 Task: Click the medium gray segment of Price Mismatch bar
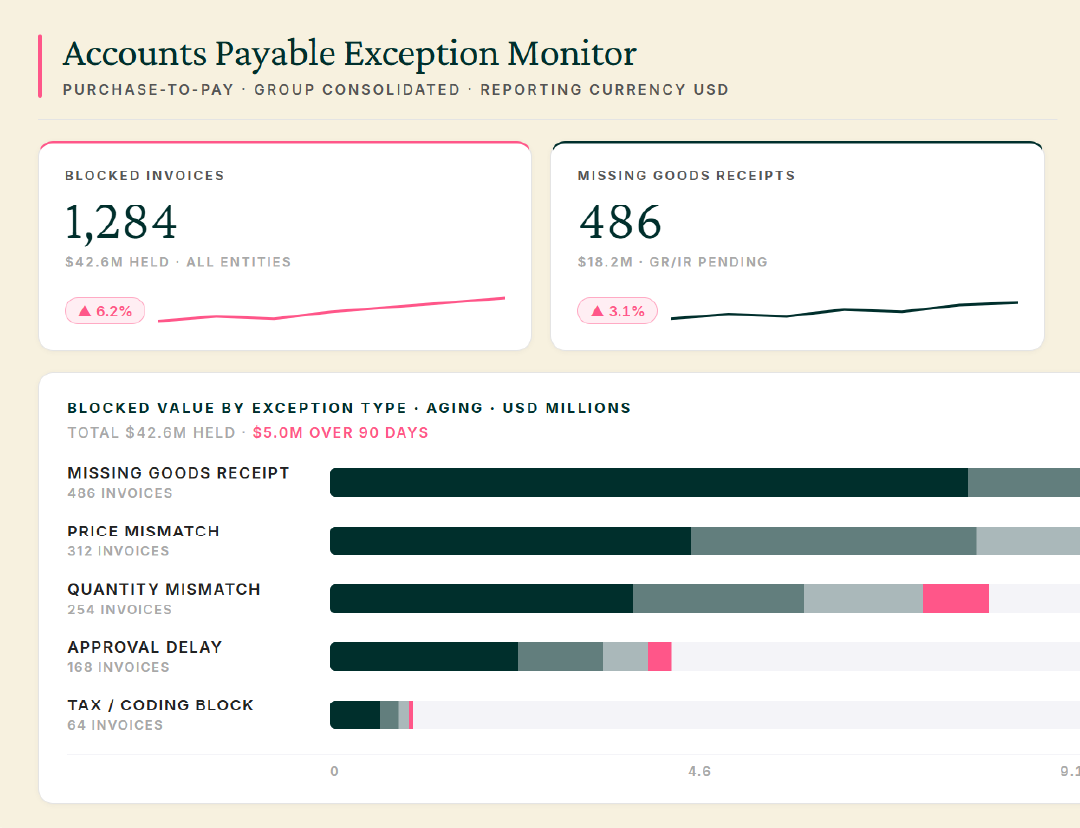coord(833,541)
